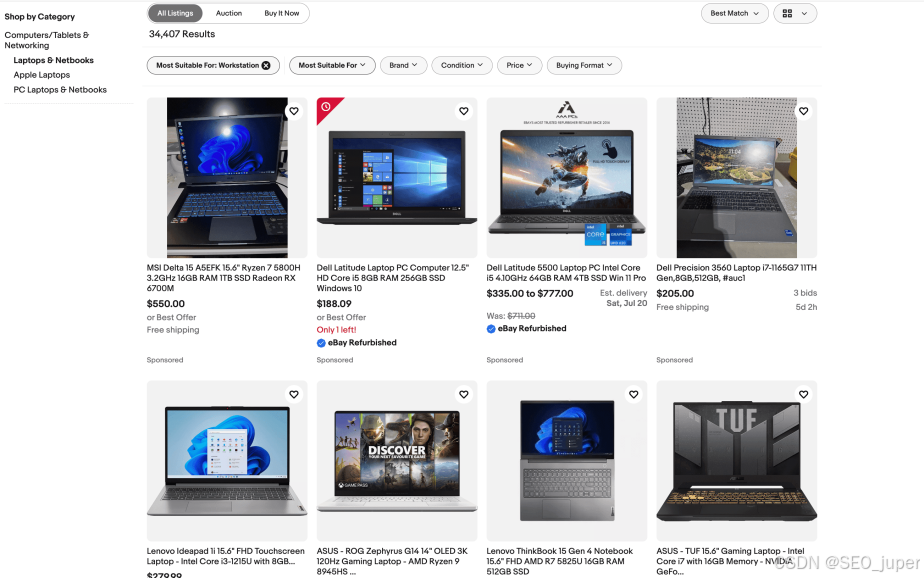Save Dell Precision 3560 listing with heart

pos(803,111)
